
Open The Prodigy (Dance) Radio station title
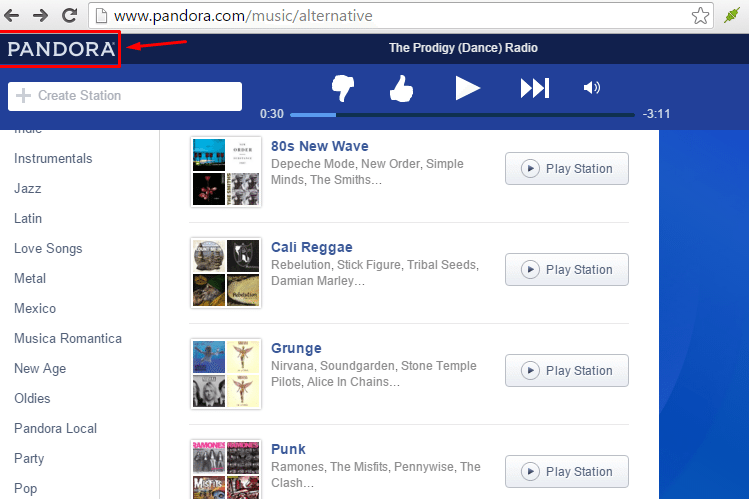(463, 48)
